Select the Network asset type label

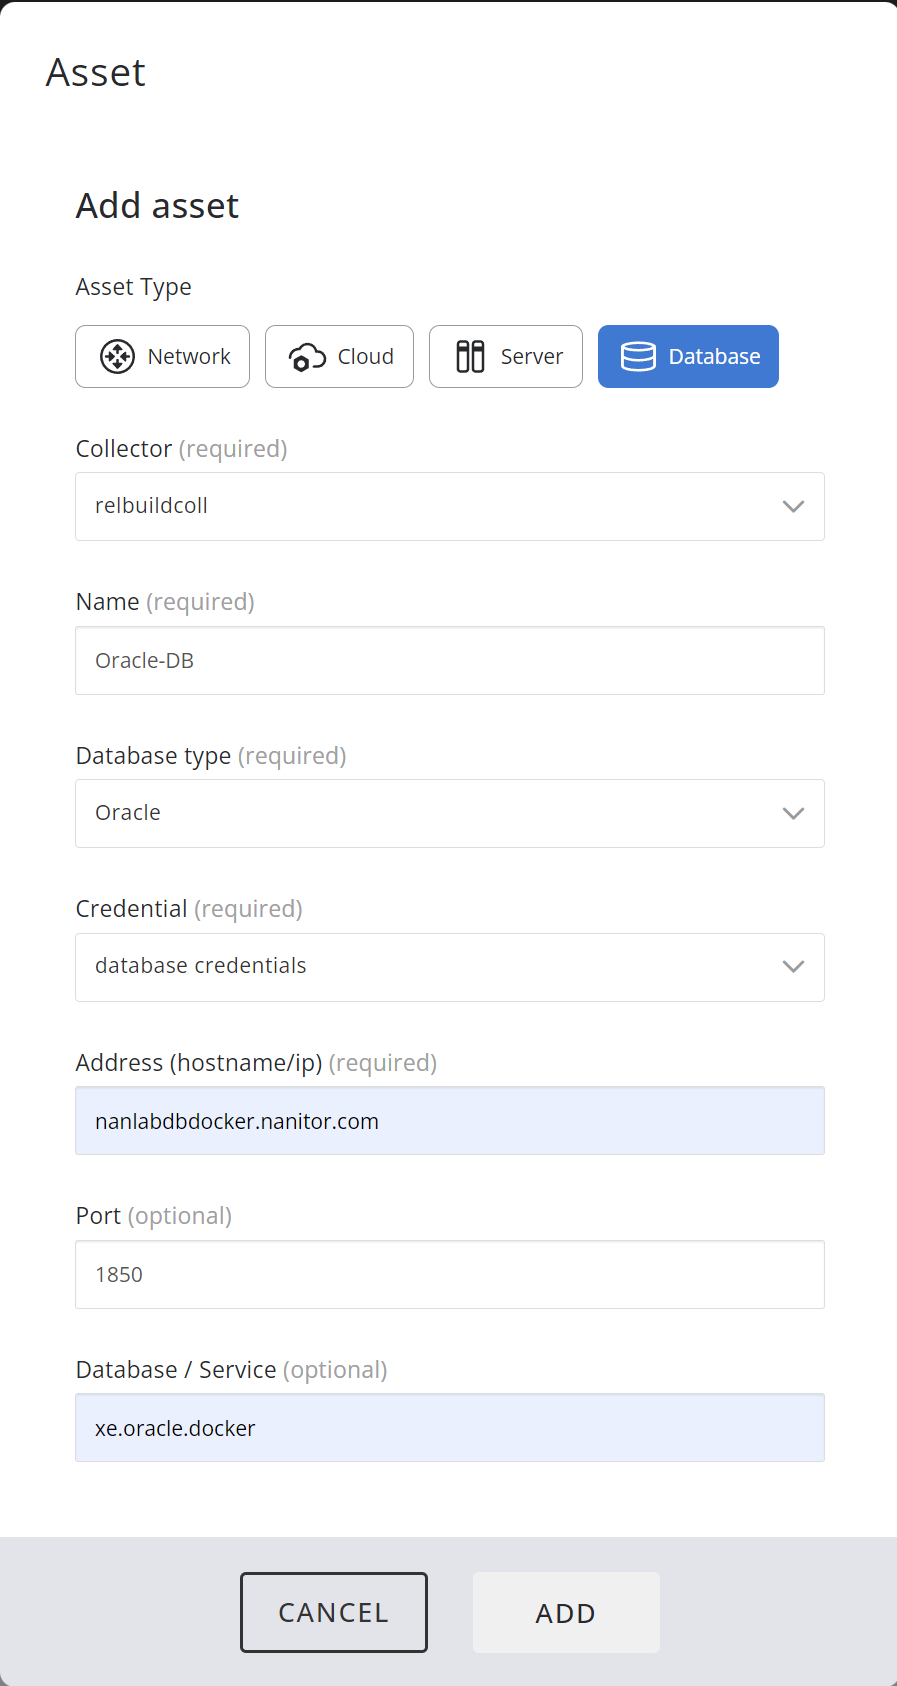tap(189, 356)
